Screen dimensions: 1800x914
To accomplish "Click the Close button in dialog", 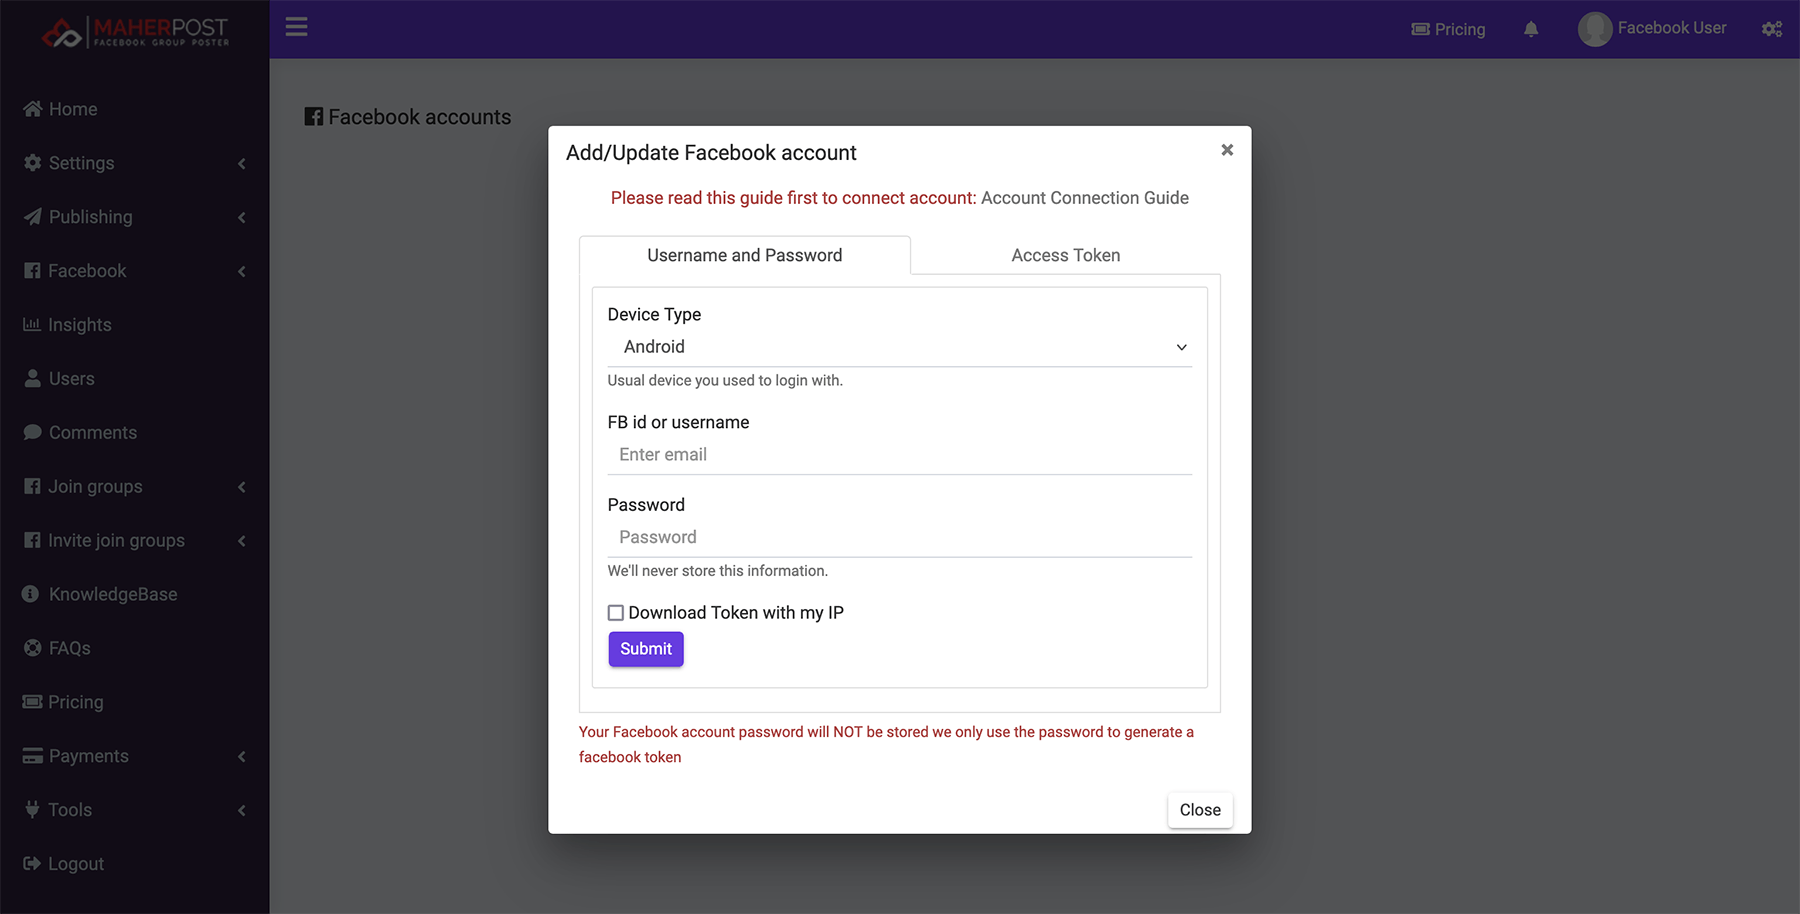I will 1200,810.
